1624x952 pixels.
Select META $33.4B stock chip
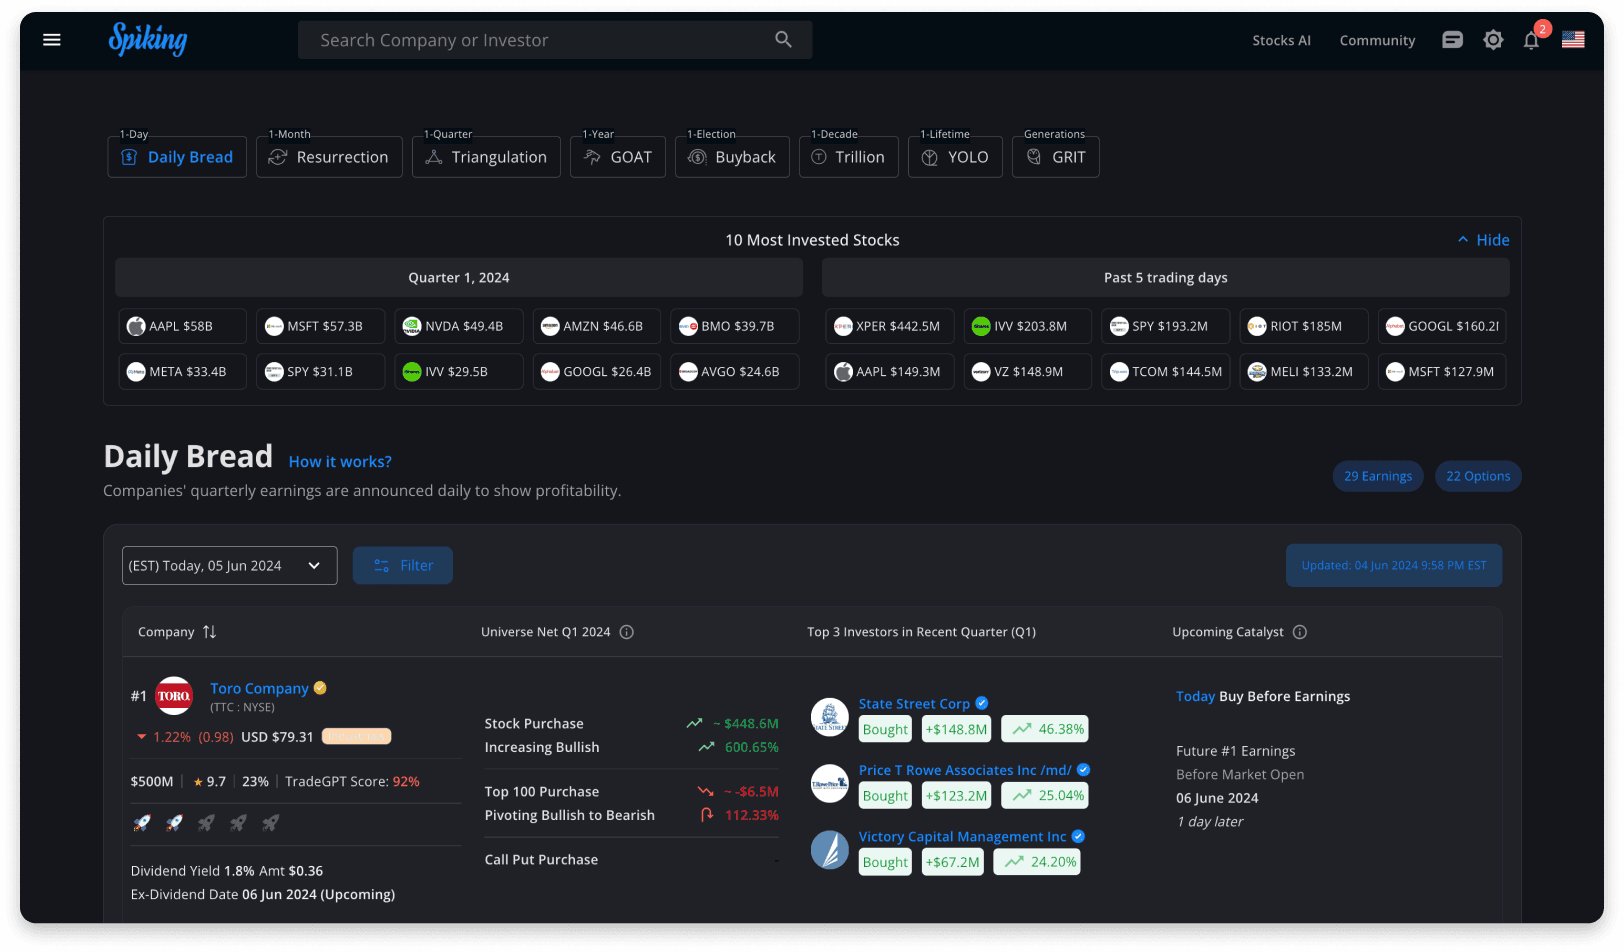pyautogui.click(x=182, y=372)
